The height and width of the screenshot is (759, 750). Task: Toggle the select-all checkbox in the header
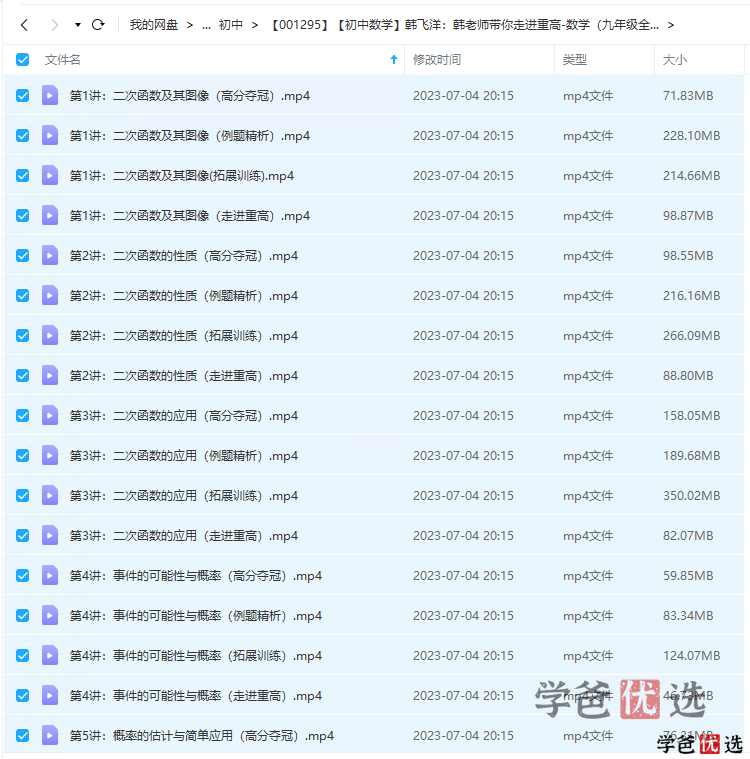tap(22, 60)
